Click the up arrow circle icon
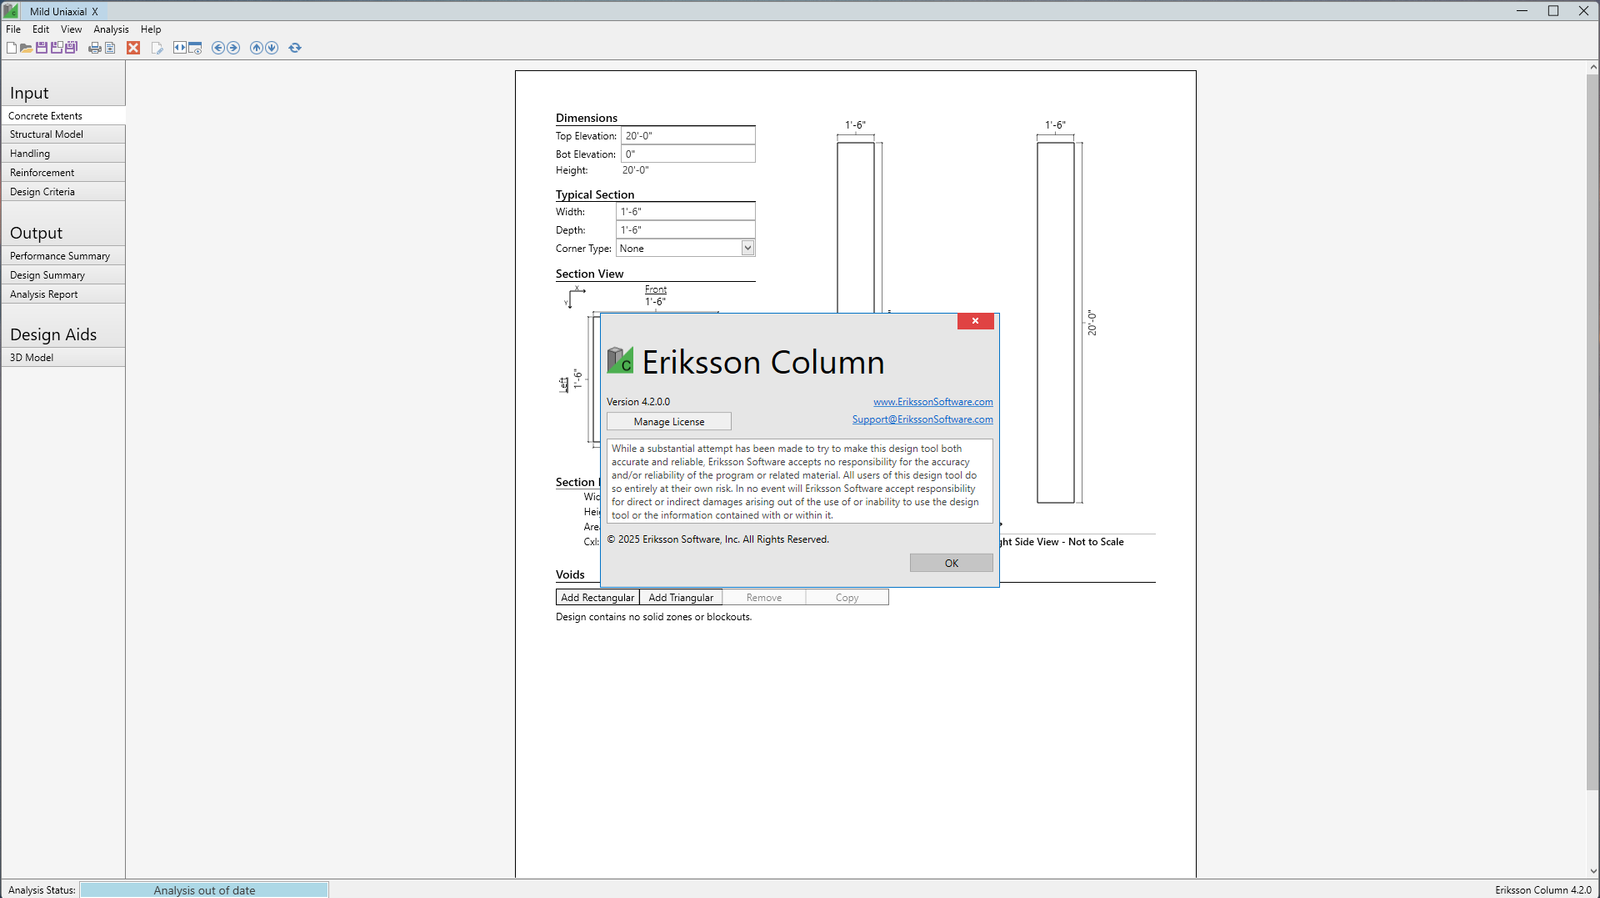Viewport: 1600px width, 898px height. tap(256, 48)
